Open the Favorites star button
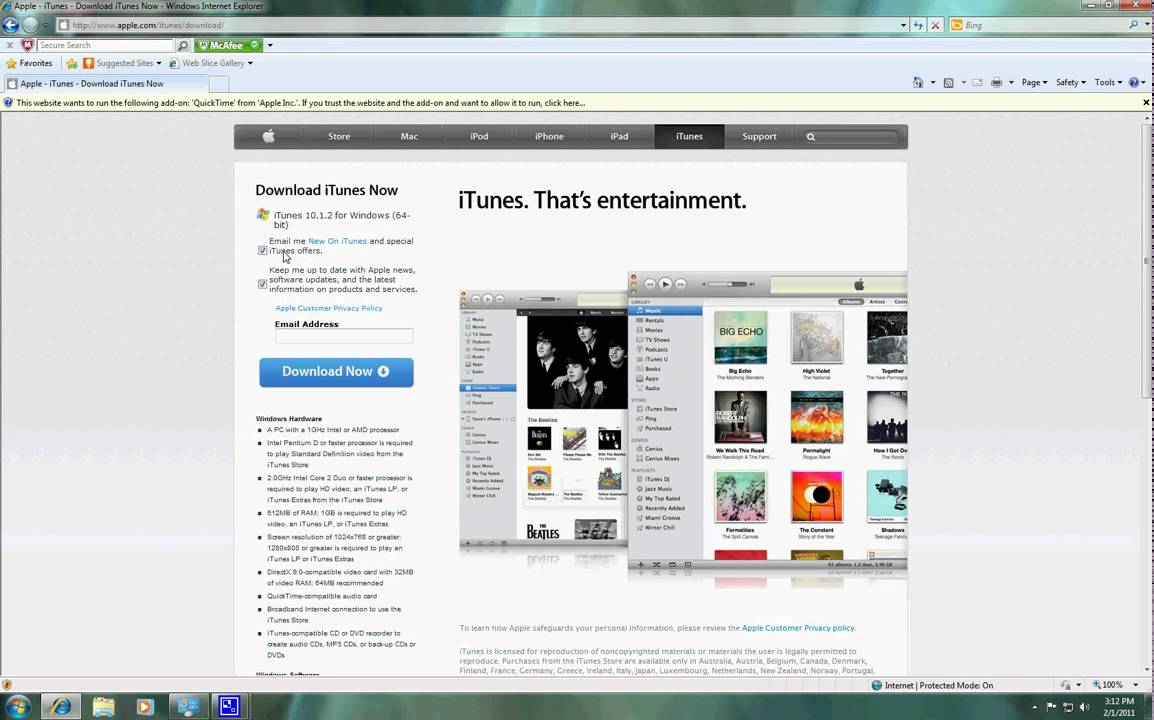Screen dimensions: 1154x720 click(x=29, y=63)
